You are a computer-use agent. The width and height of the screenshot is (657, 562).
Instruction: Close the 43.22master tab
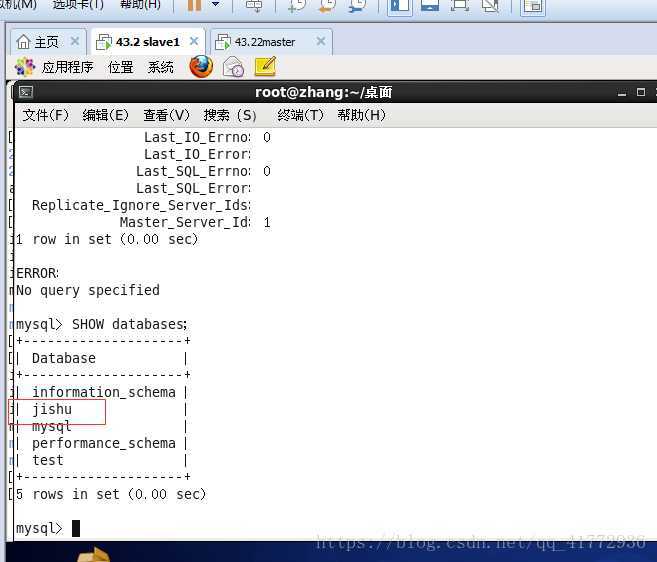(321, 41)
